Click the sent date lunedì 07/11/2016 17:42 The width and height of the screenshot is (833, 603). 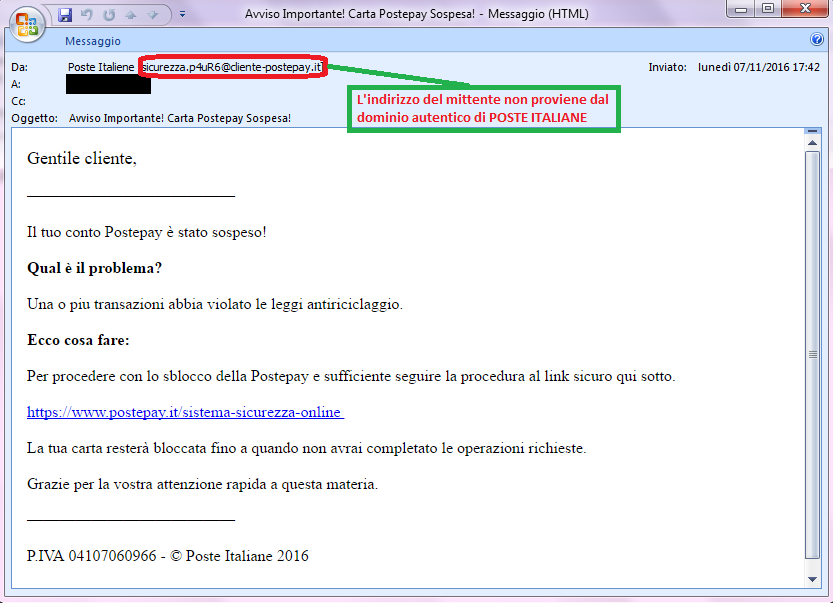coord(759,67)
